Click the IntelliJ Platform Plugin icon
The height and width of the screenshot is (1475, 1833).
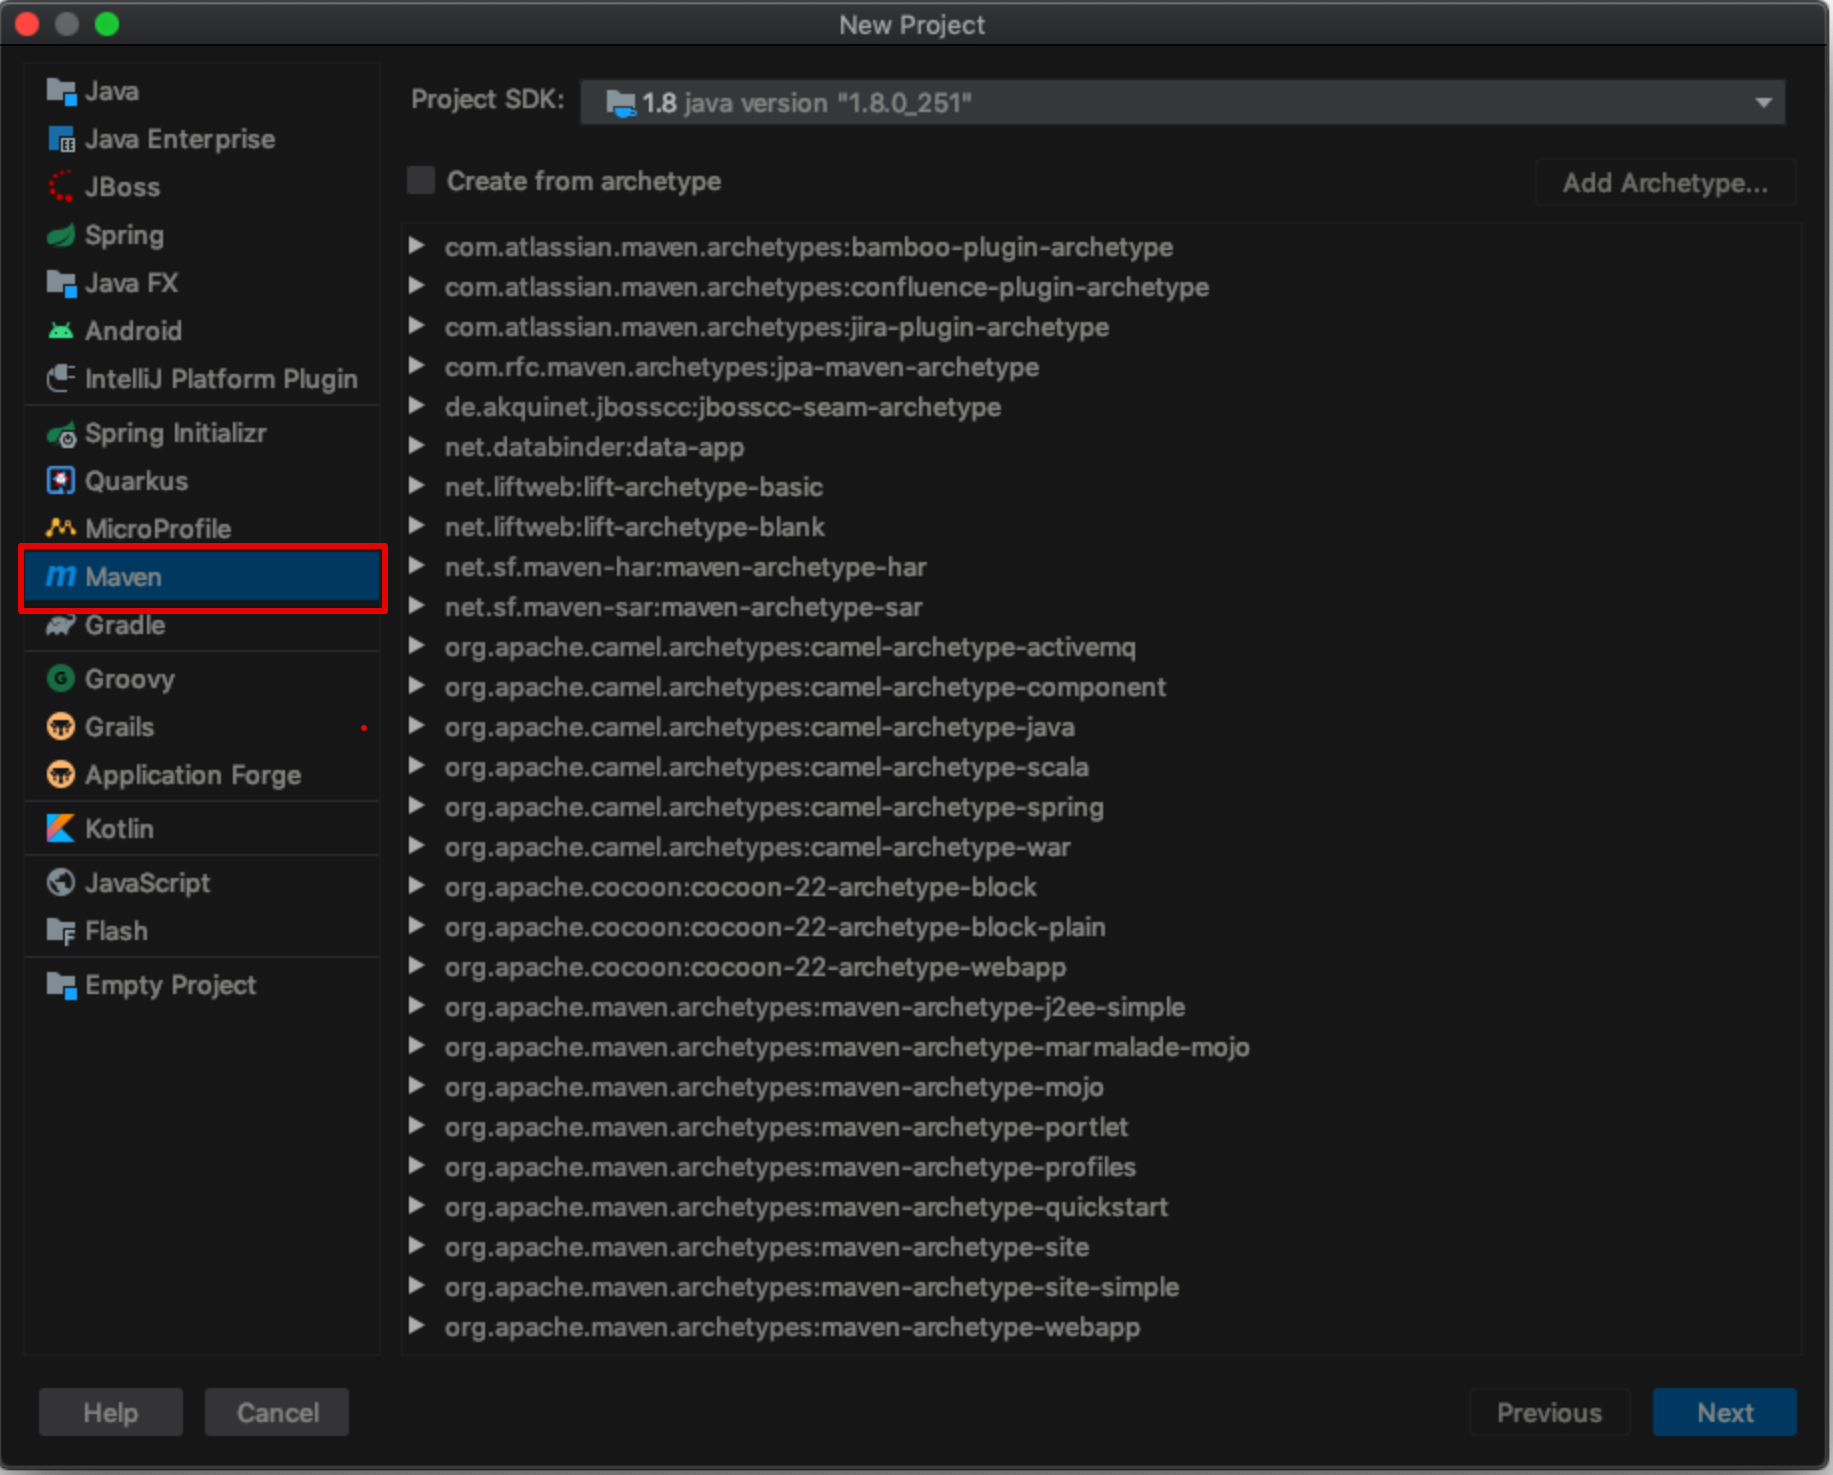[61, 379]
